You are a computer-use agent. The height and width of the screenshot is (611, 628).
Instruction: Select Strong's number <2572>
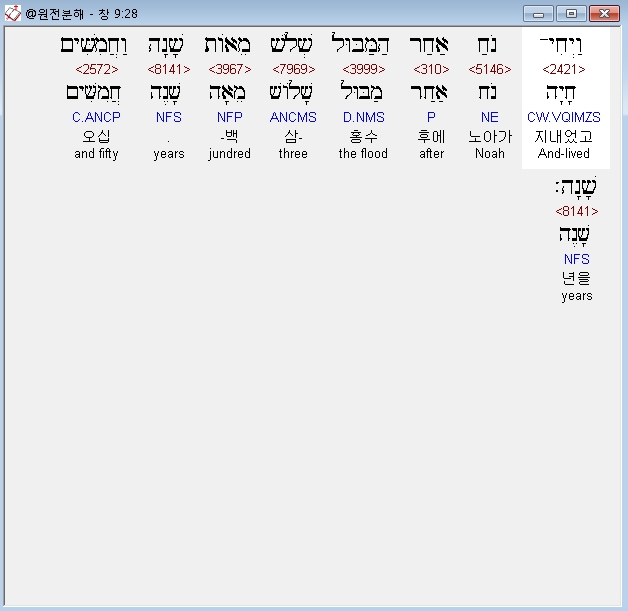click(97, 69)
